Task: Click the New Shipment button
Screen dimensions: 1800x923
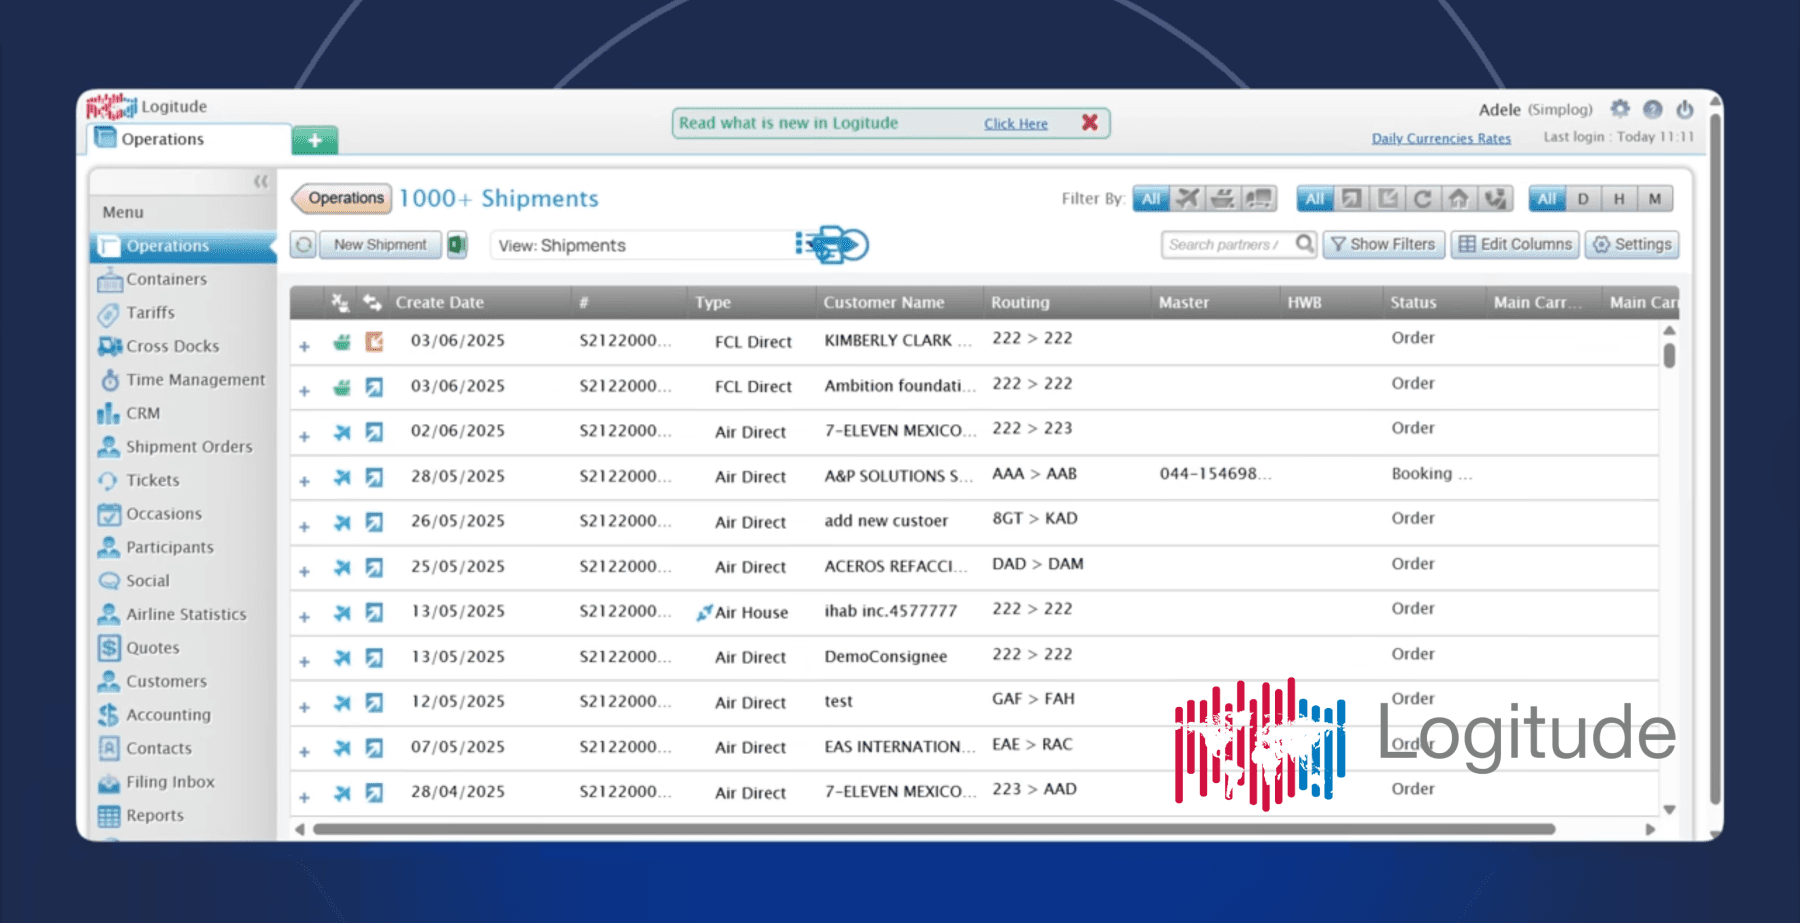Action: coord(380,244)
